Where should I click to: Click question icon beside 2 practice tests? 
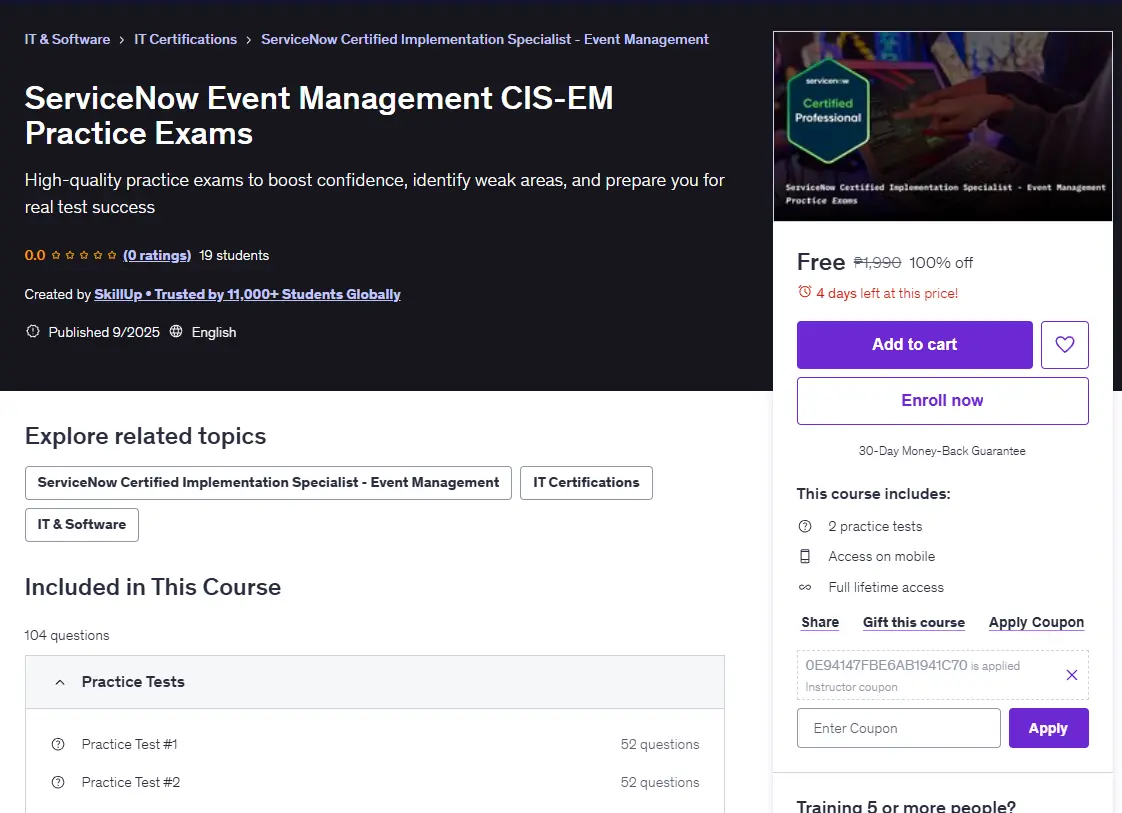(x=805, y=526)
